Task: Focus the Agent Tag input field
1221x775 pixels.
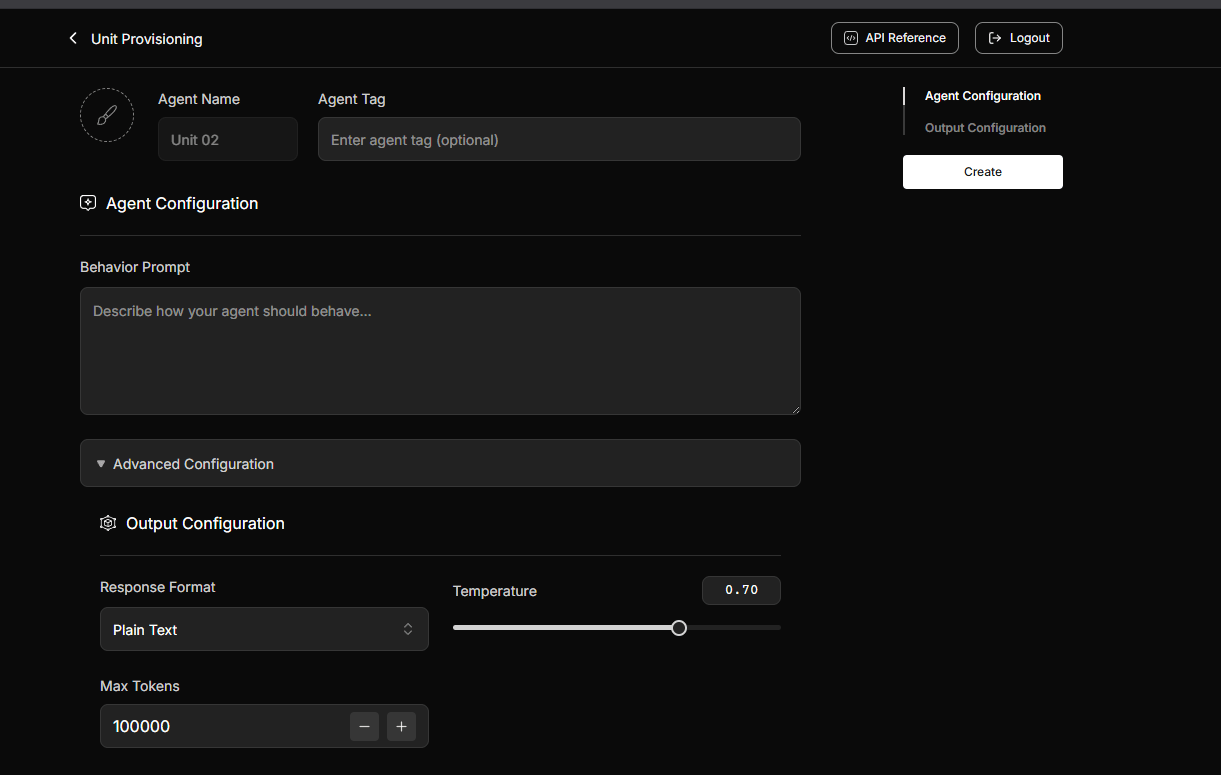Action: point(559,139)
